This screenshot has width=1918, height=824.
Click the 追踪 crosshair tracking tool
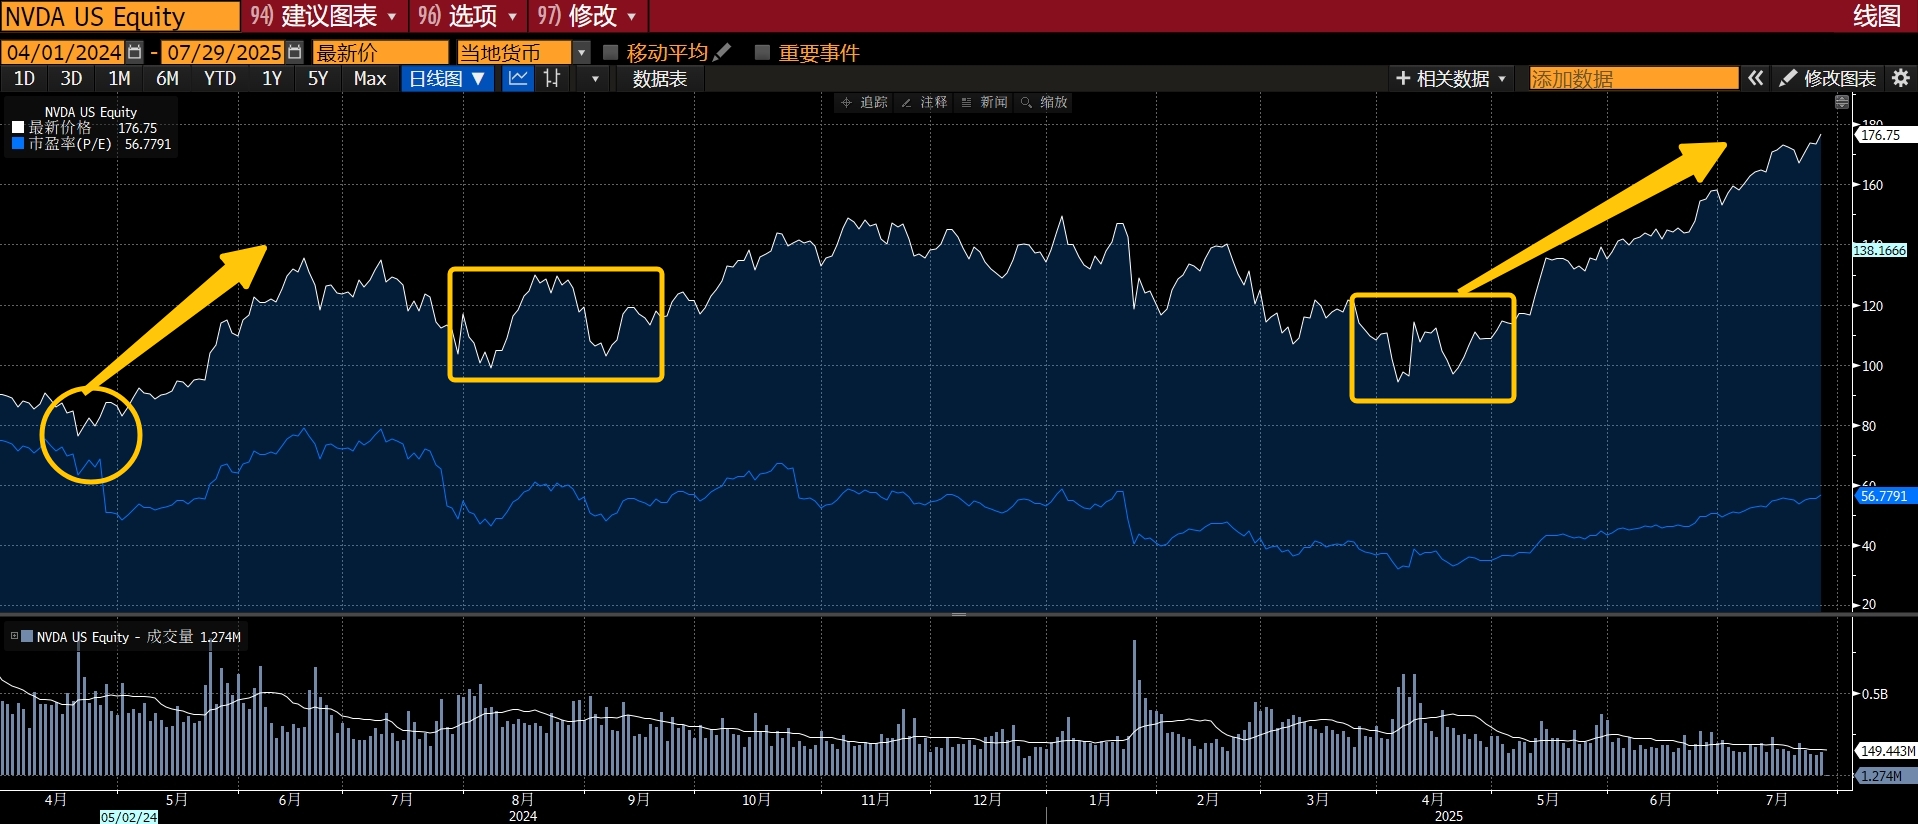(865, 102)
